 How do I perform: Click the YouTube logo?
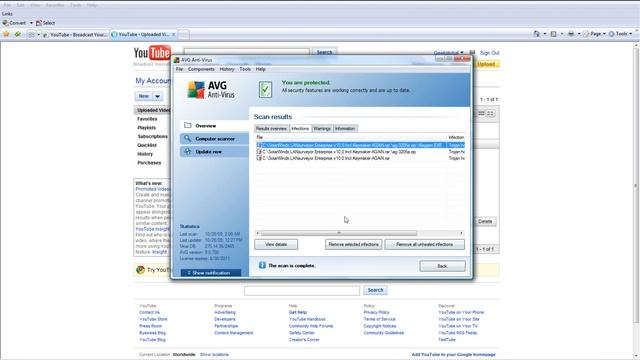[x=152, y=53]
